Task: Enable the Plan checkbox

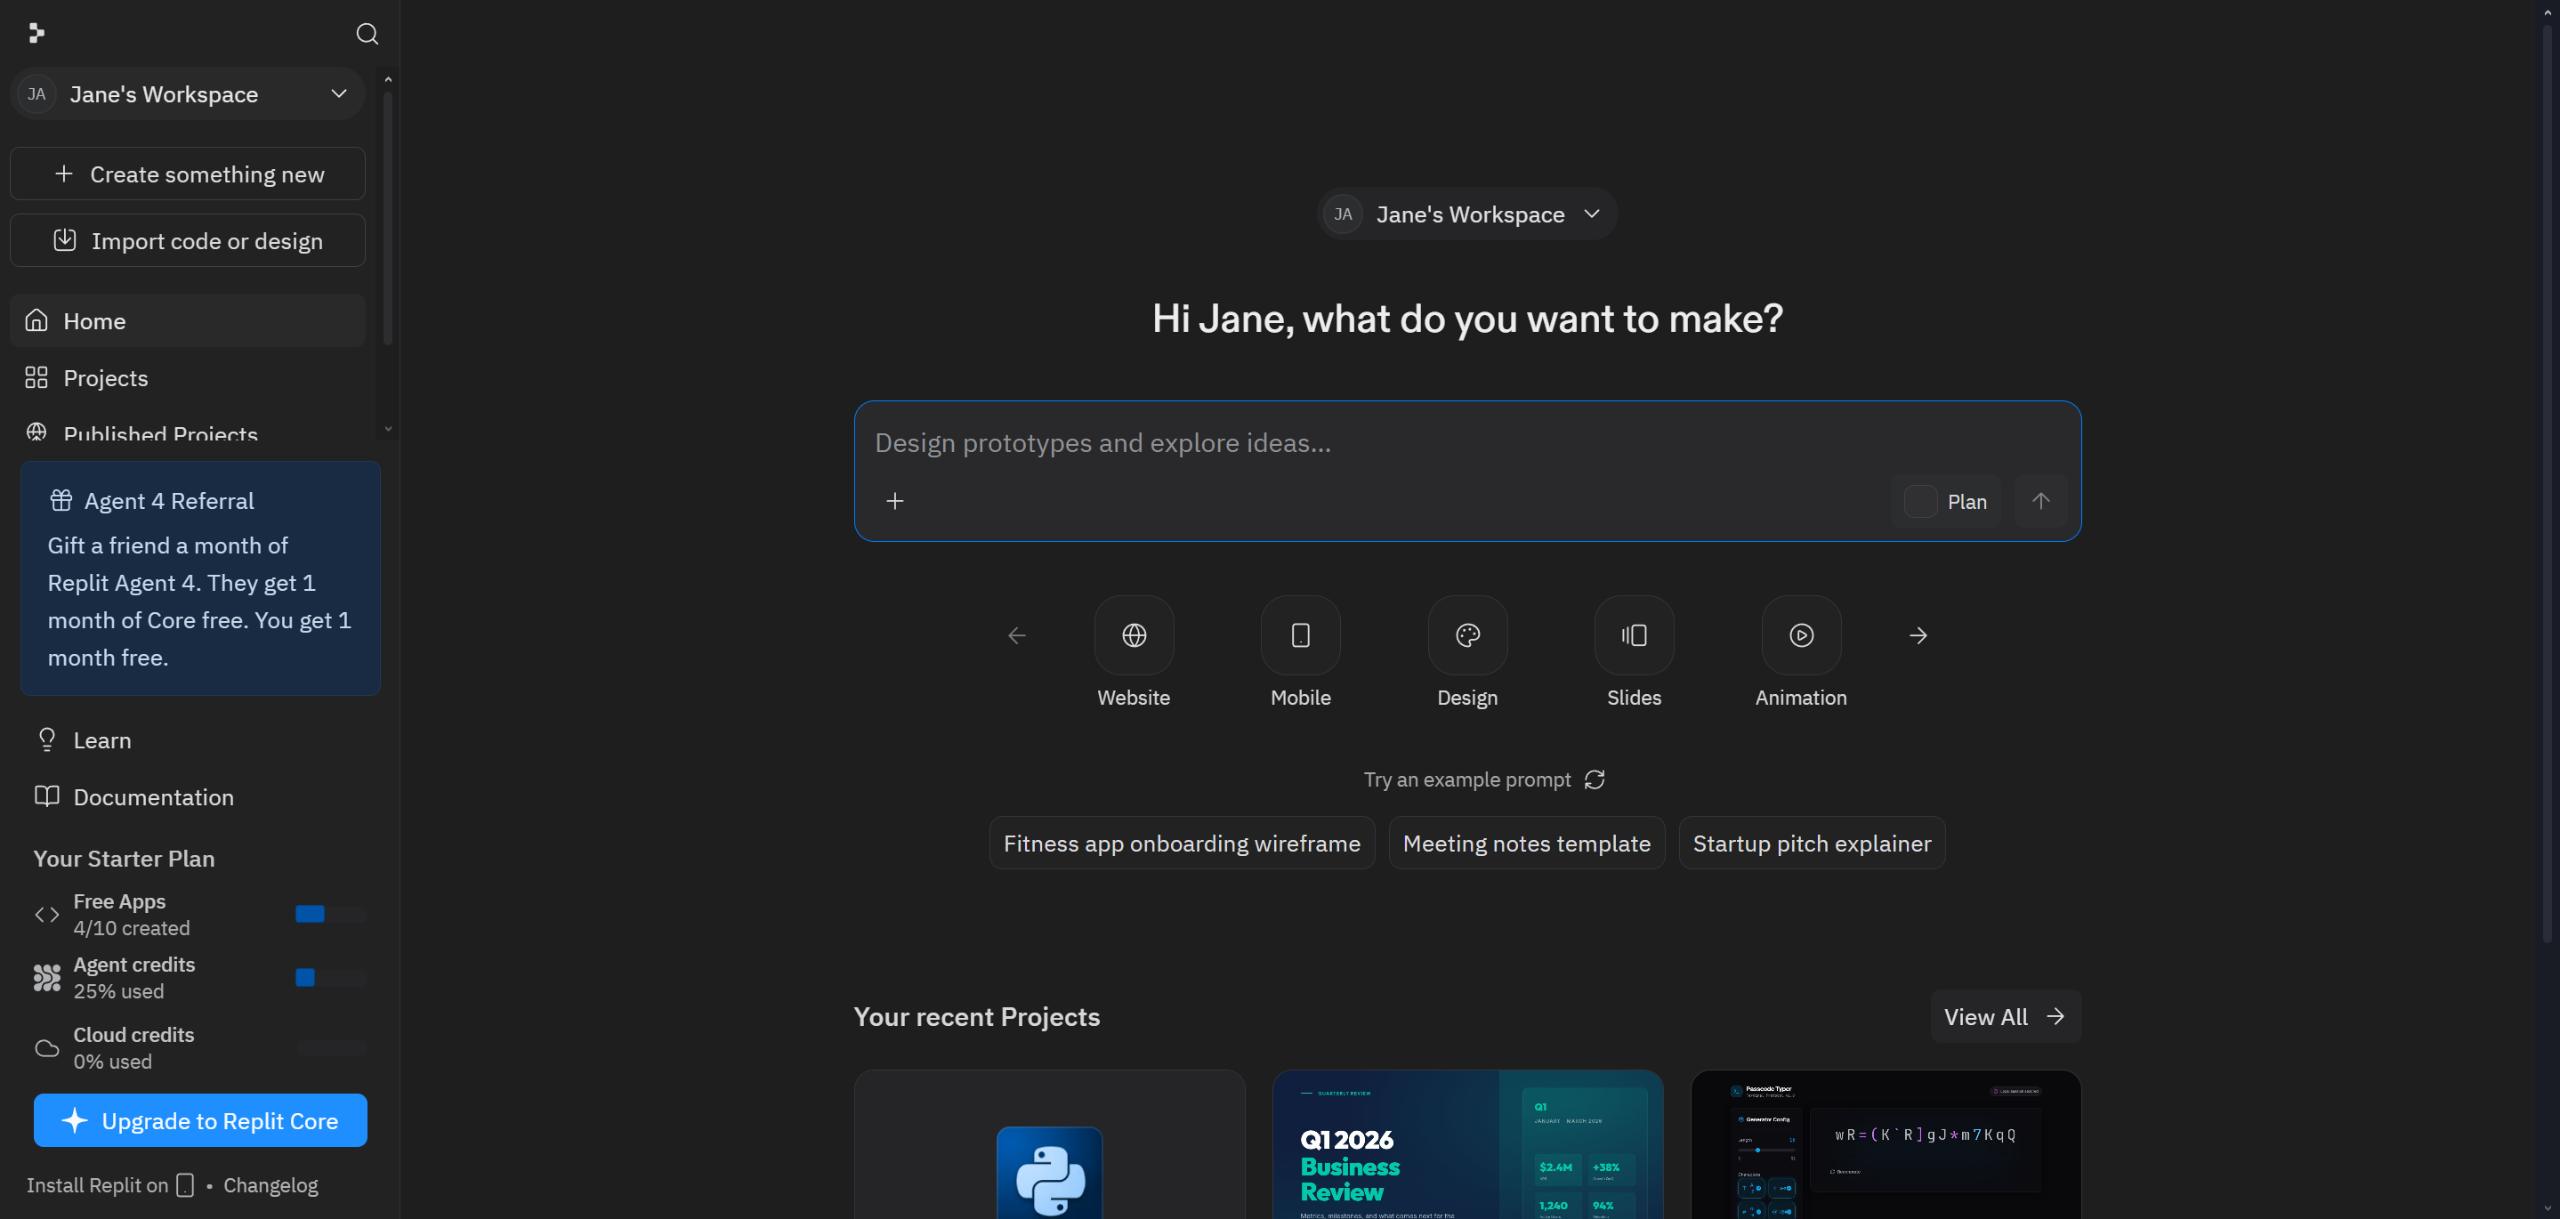Action: pos(1920,501)
